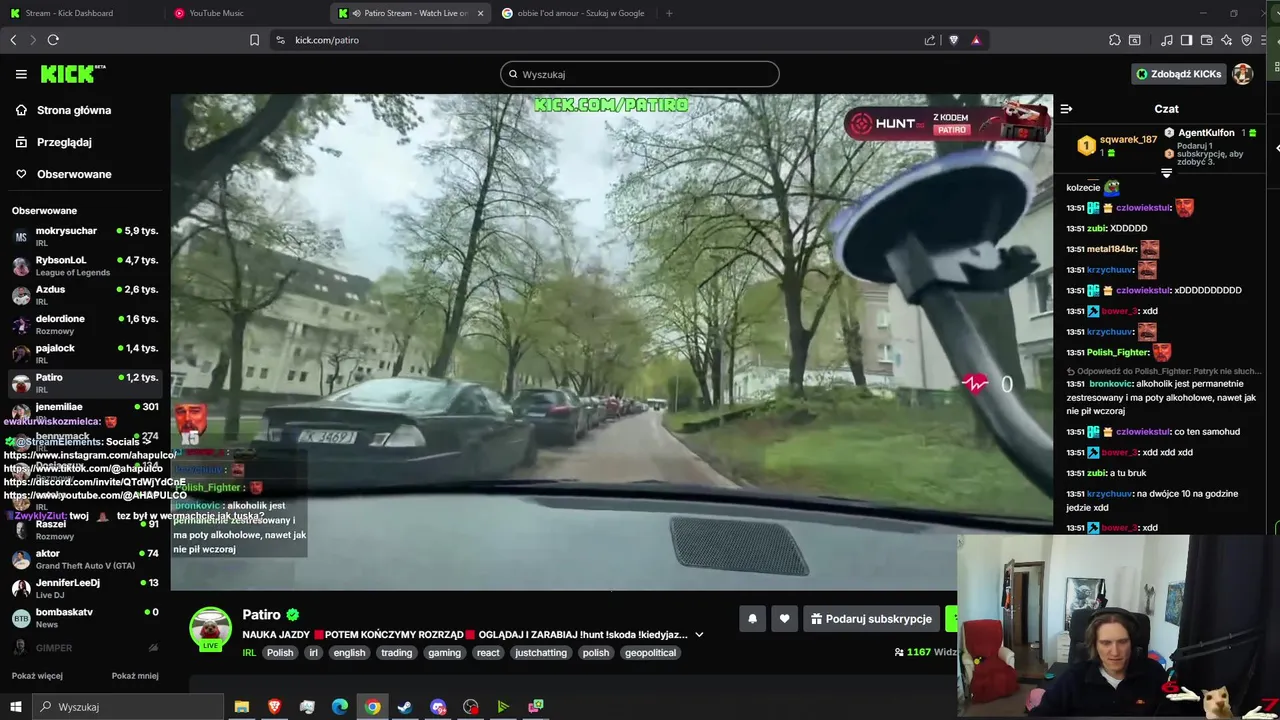
Task: Select Patiro channel in followed list
Action: coord(85,383)
